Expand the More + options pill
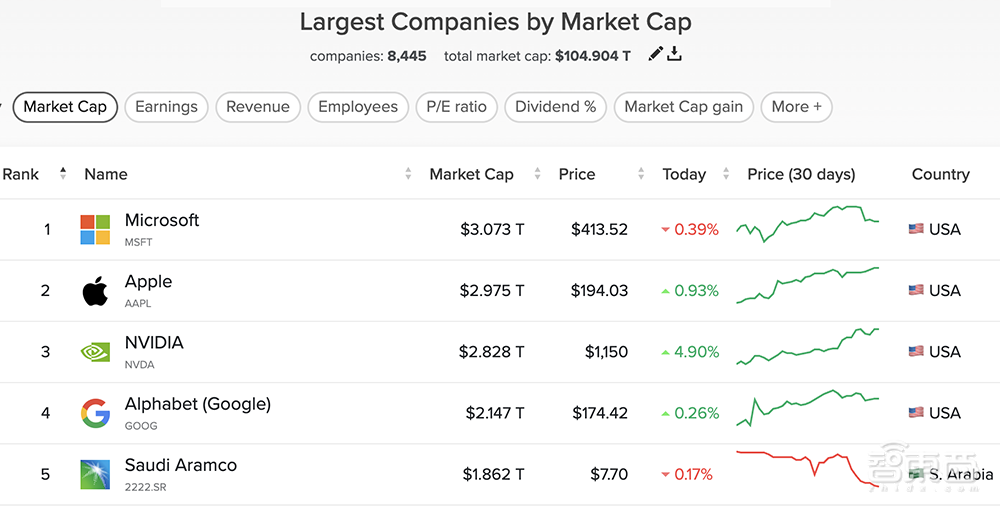The image size is (1000, 511). (x=797, y=107)
